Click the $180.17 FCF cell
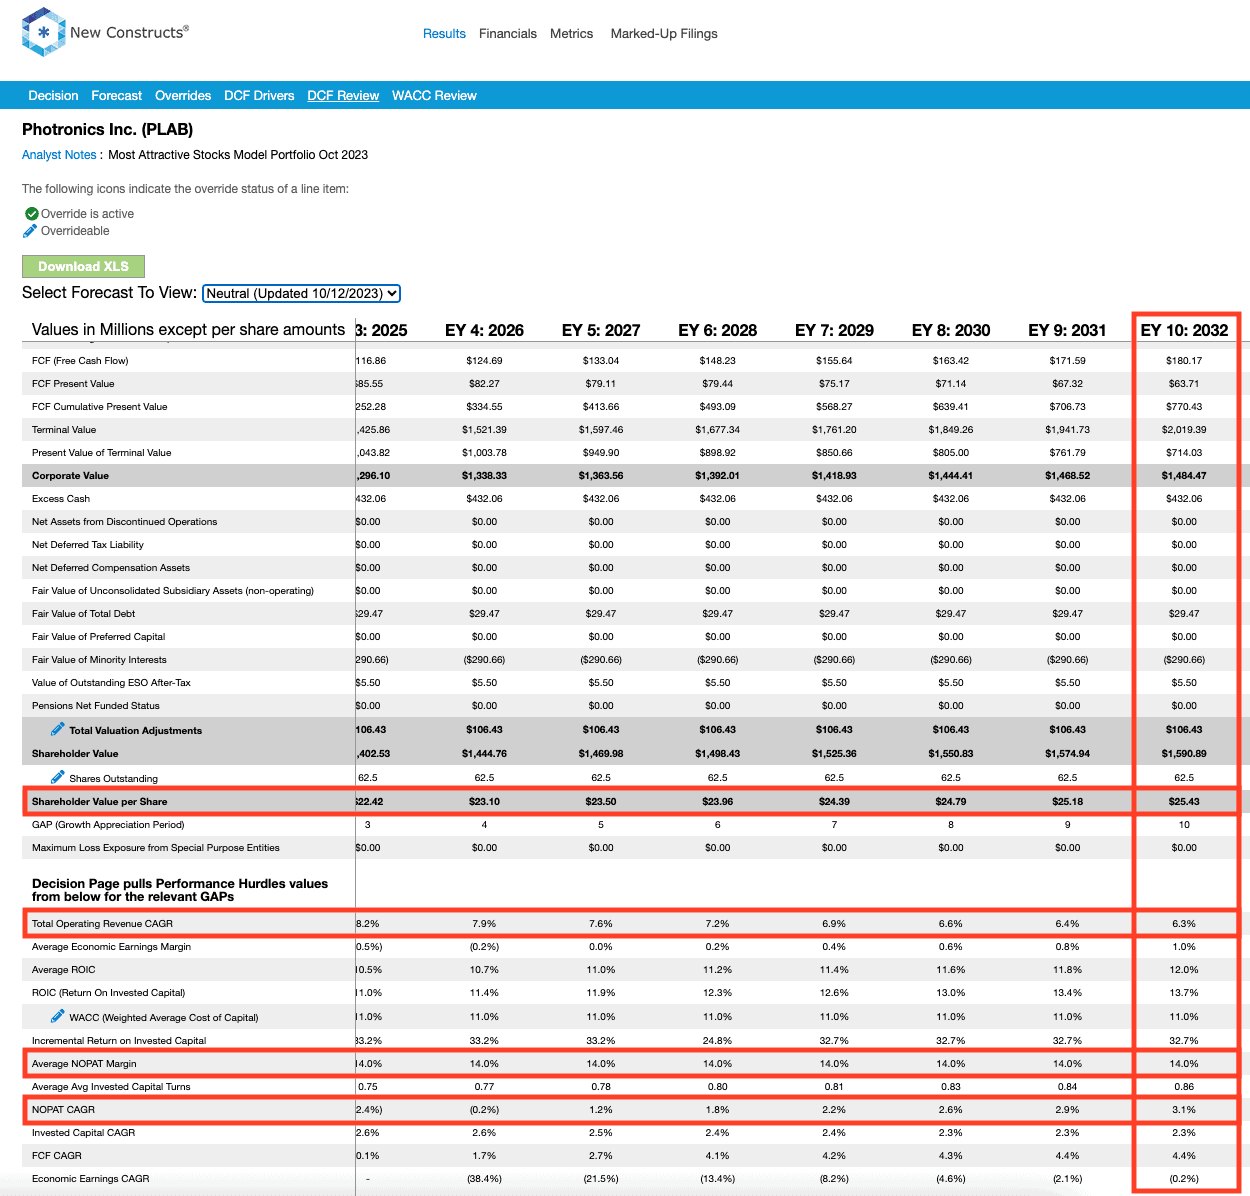 point(1184,361)
